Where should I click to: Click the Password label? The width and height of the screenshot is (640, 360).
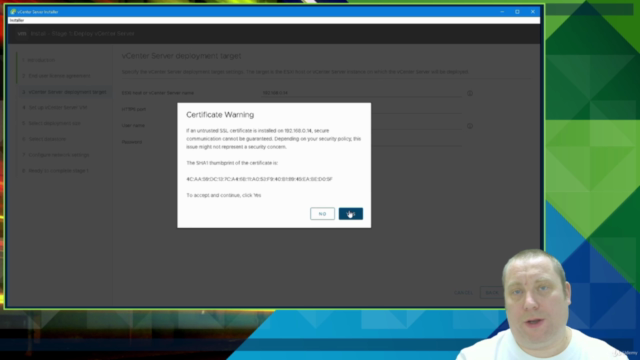pos(132,142)
